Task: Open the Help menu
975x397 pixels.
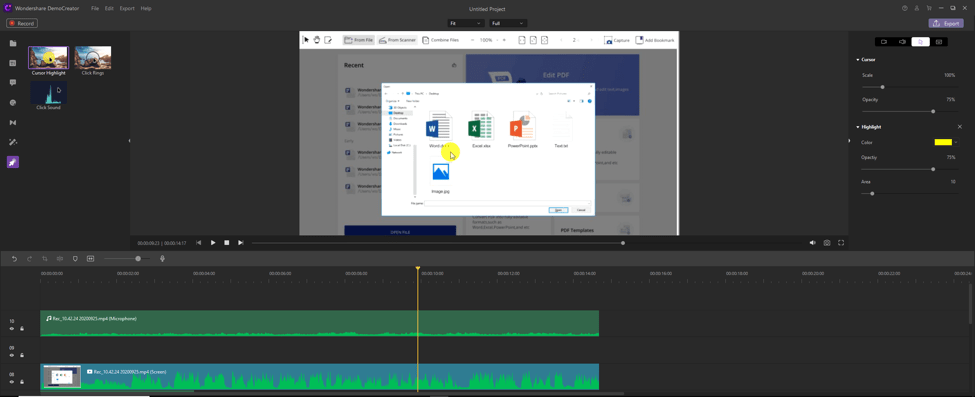Action: [x=146, y=9]
